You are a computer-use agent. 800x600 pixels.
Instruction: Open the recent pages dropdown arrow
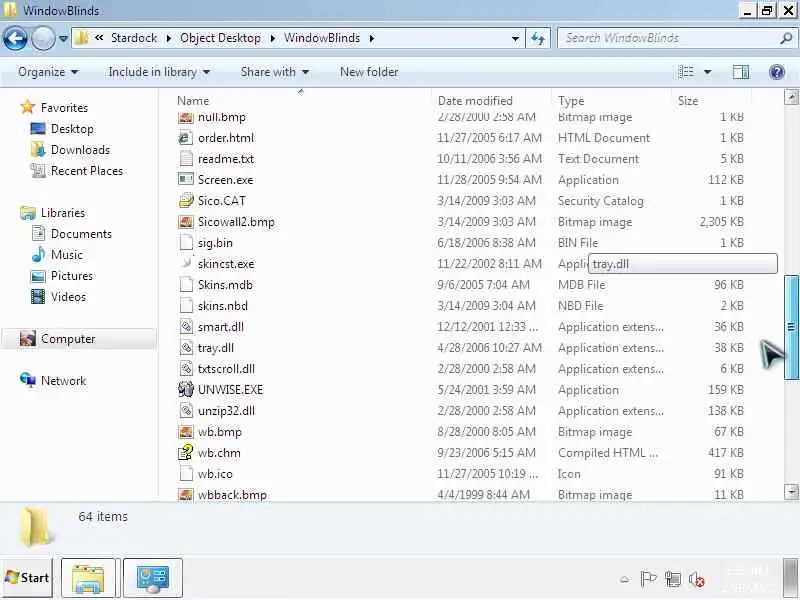pyautogui.click(x=63, y=38)
